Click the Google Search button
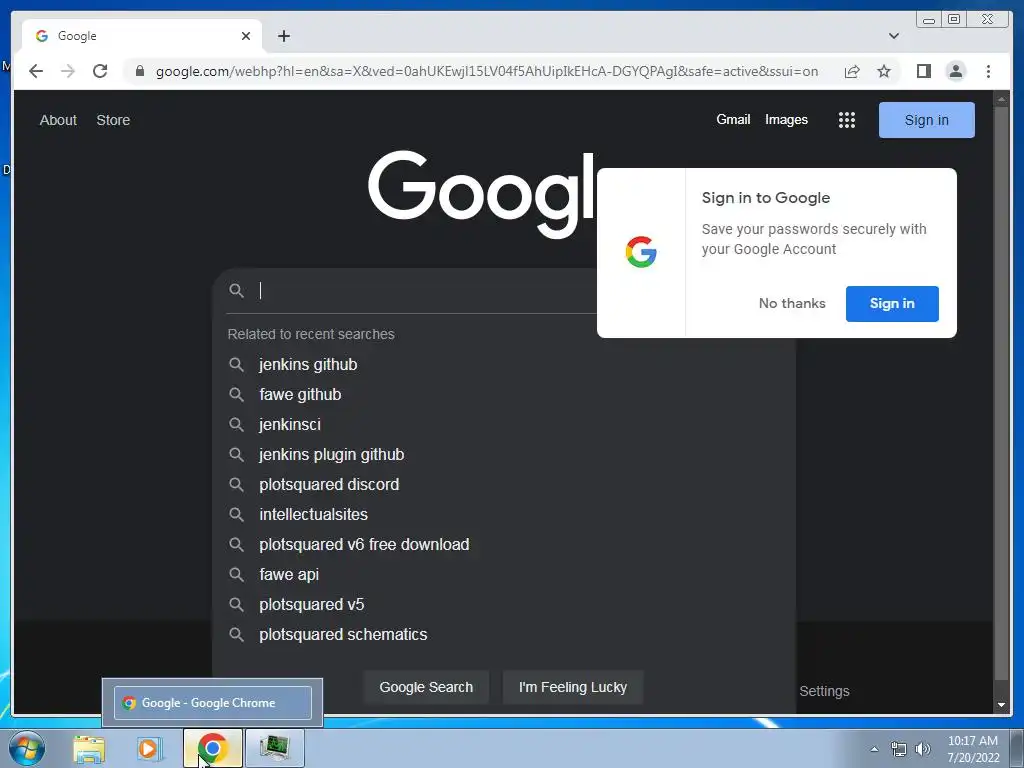This screenshot has height=768, width=1024. pos(426,687)
